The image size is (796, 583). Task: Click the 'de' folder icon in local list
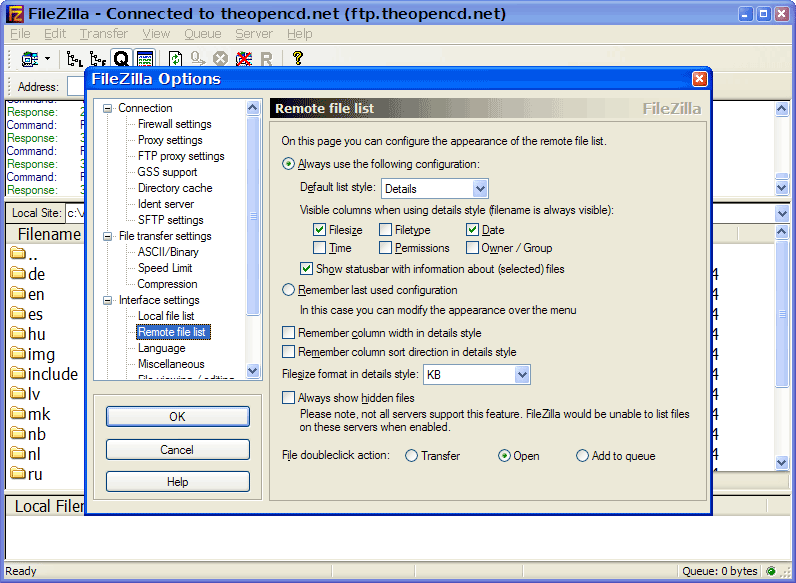[x=18, y=273]
